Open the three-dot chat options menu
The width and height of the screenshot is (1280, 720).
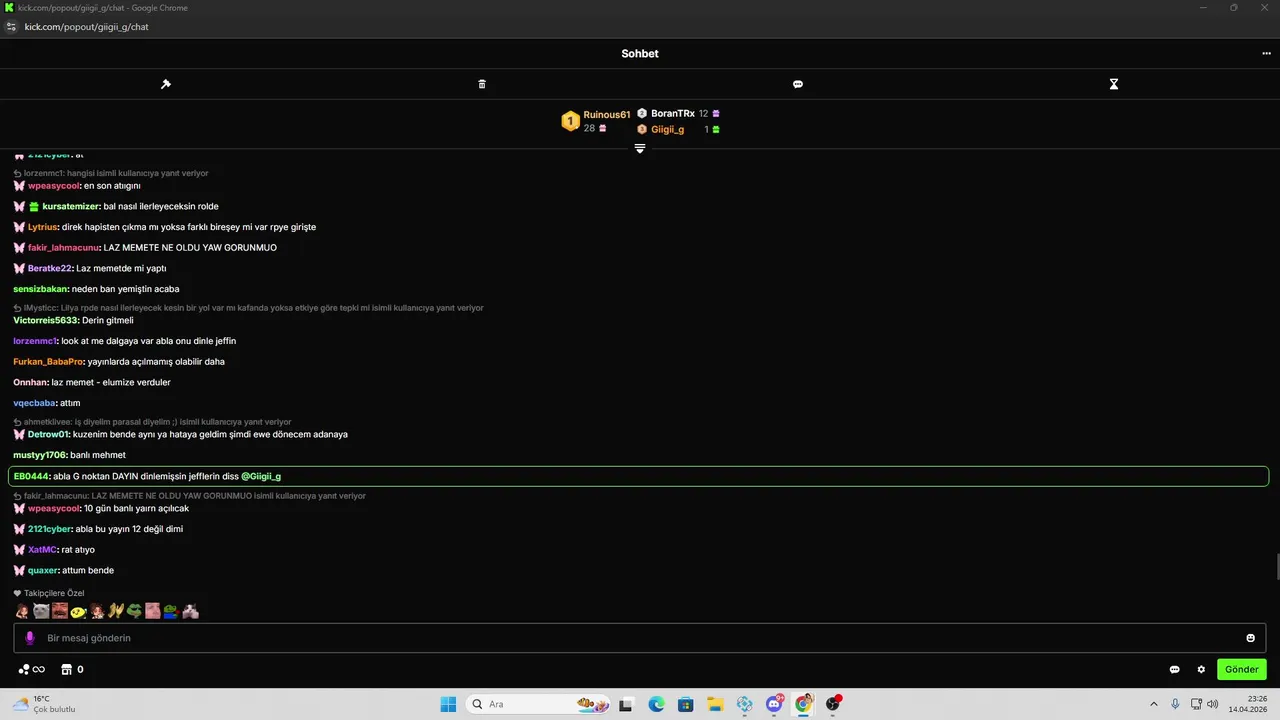coord(1266,54)
